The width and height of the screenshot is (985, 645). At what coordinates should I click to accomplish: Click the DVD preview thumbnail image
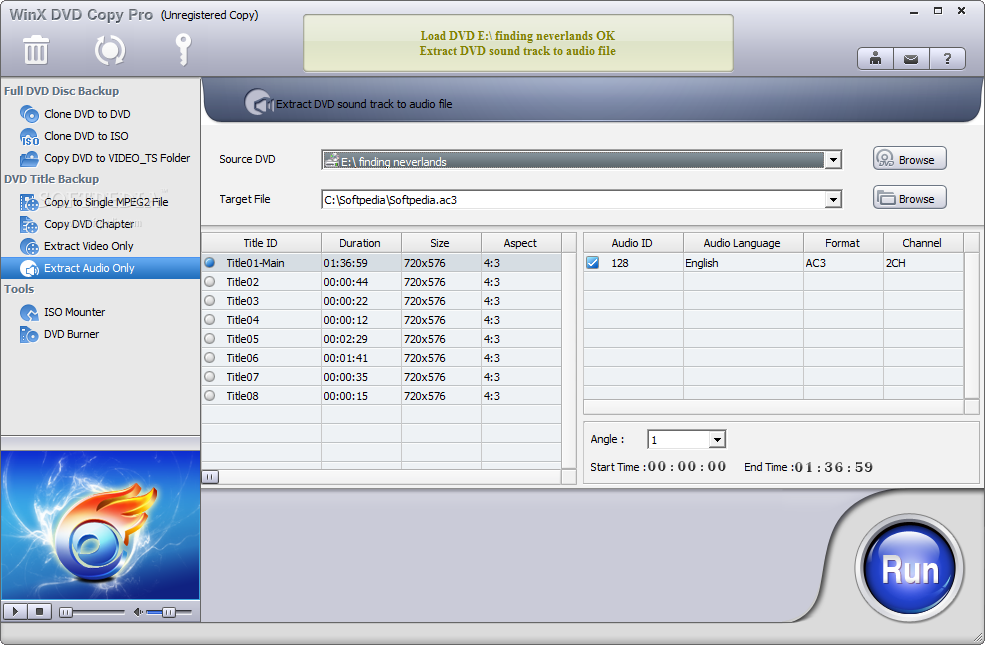[101, 524]
